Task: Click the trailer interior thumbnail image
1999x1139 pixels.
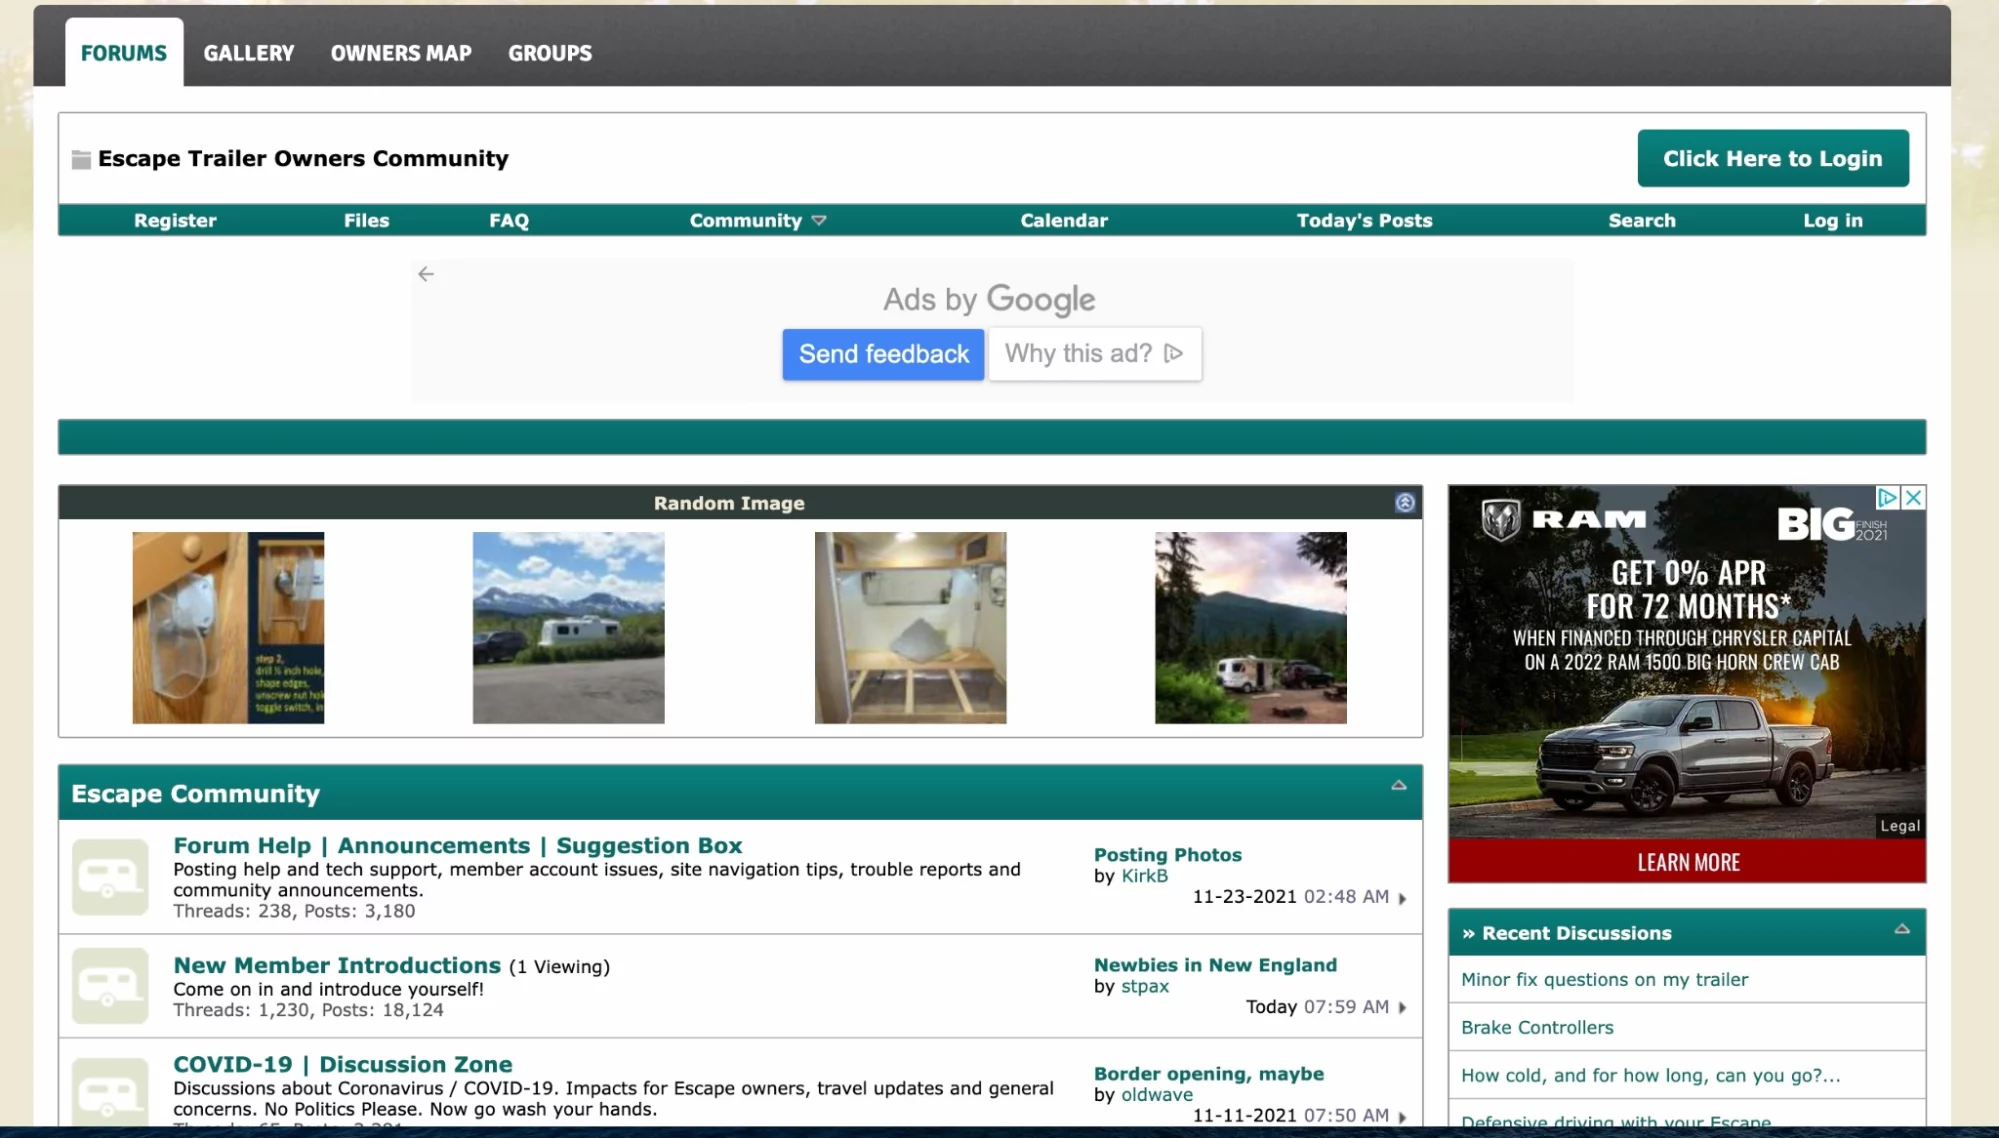Action: tap(910, 627)
